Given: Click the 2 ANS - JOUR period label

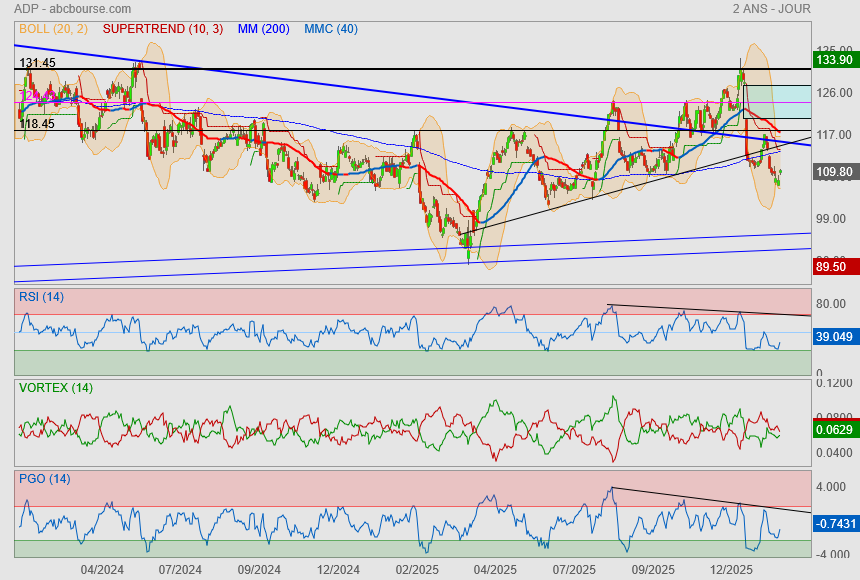Looking at the screenshot, I should point(771,9).
